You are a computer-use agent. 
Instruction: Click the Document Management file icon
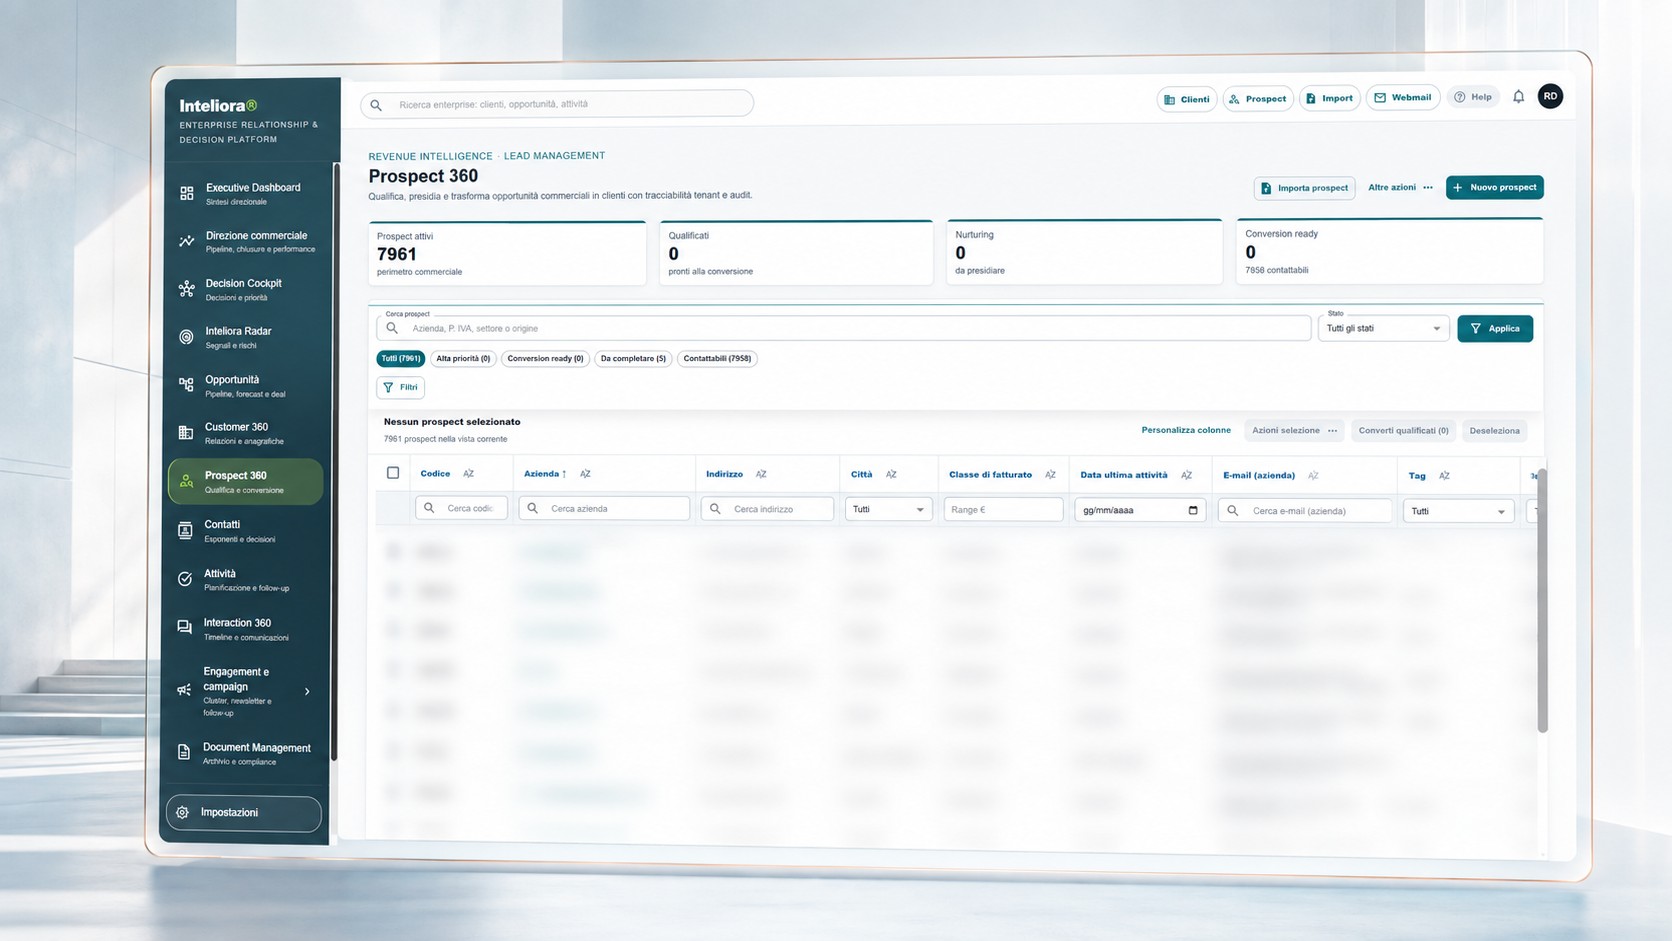[x=184, y=752]
